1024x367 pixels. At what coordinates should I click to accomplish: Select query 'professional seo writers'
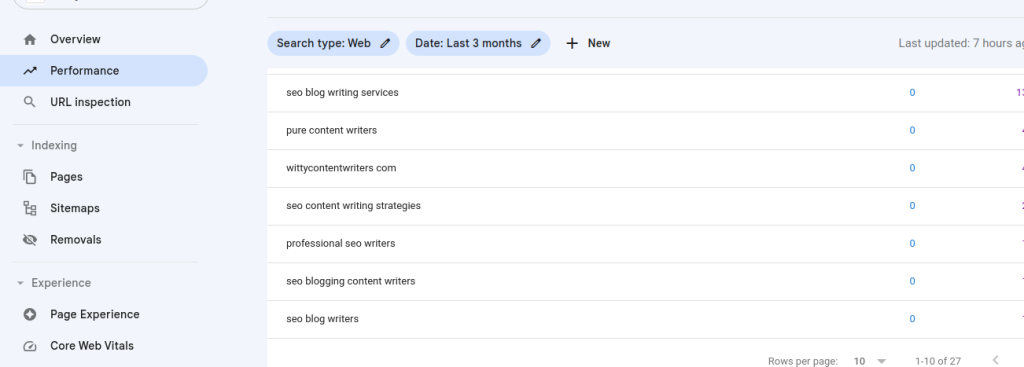click(x=341, y=244)
